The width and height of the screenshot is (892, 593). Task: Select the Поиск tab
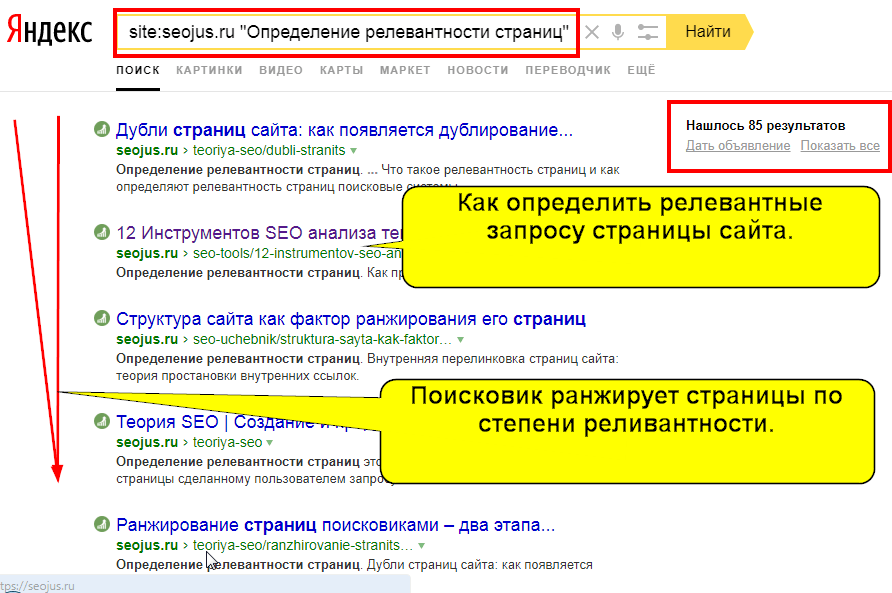pyautogui.click(x=138, y=70)
